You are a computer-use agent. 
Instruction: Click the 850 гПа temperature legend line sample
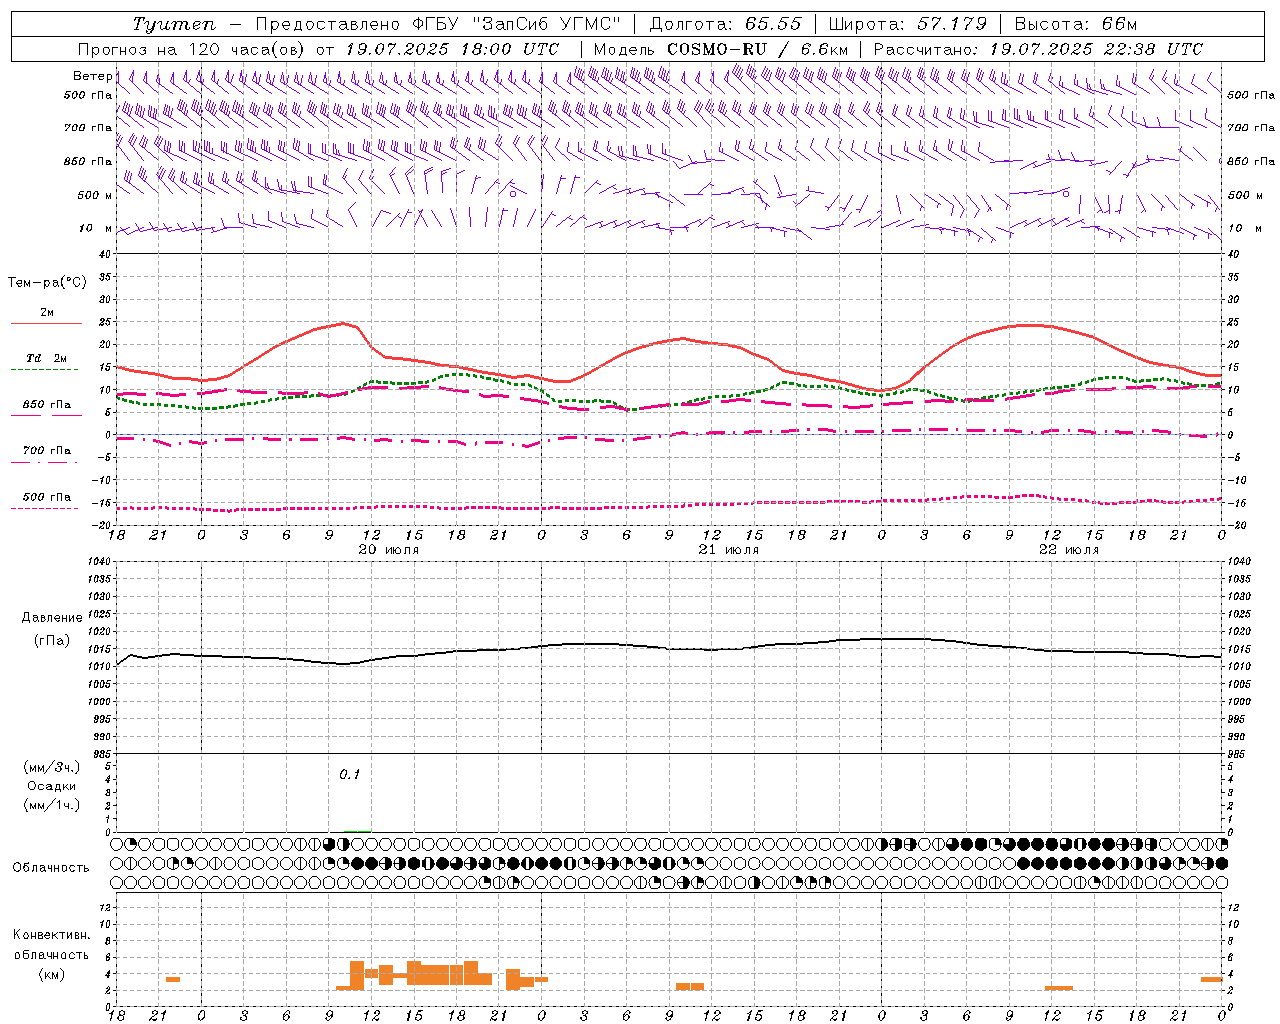[x=46, y=416]
